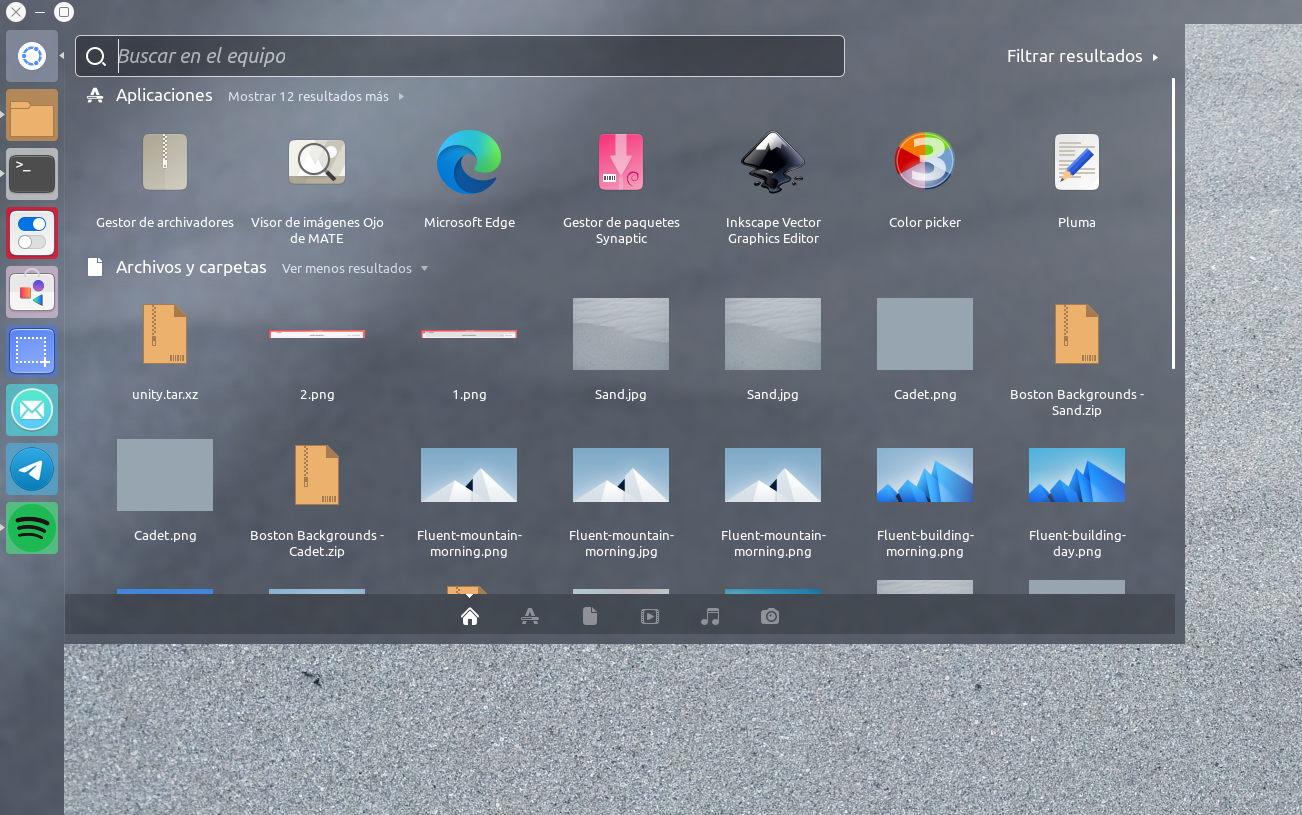Open the software store bag icon
The height and width of the screenshot is (815, 1302).
[x=32, y=292]
